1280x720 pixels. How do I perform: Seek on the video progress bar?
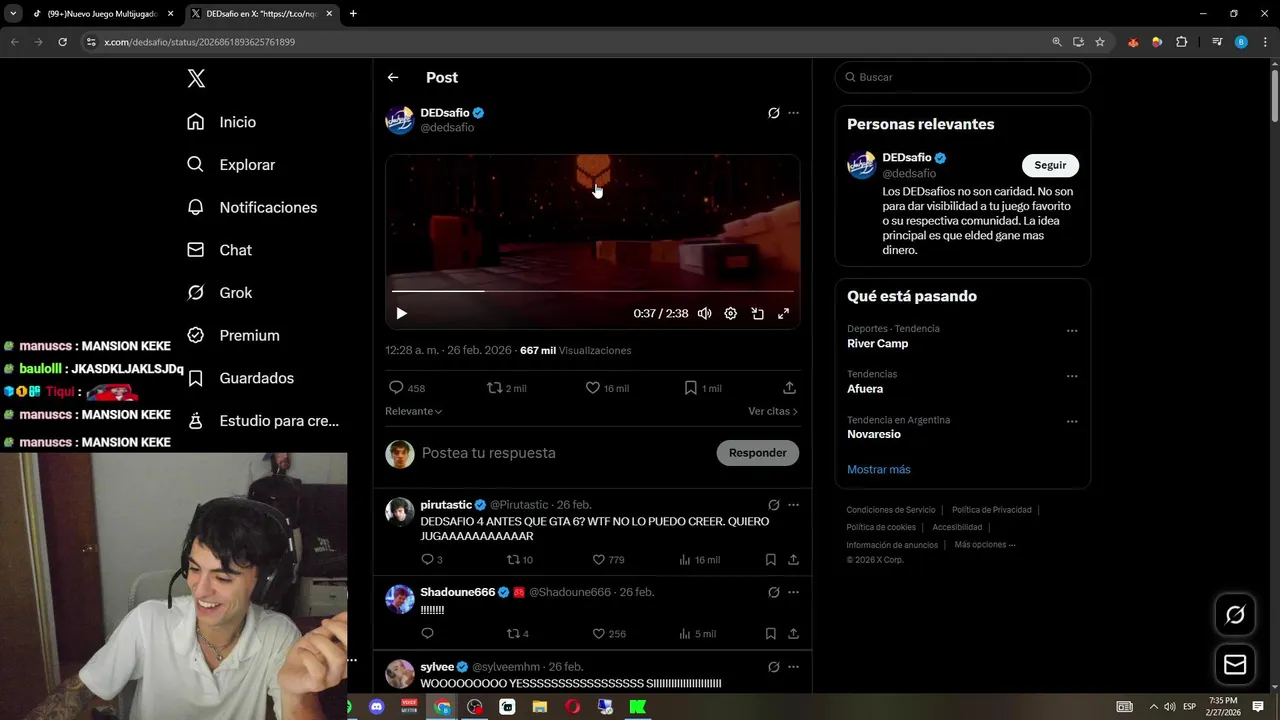click(592, 291)
